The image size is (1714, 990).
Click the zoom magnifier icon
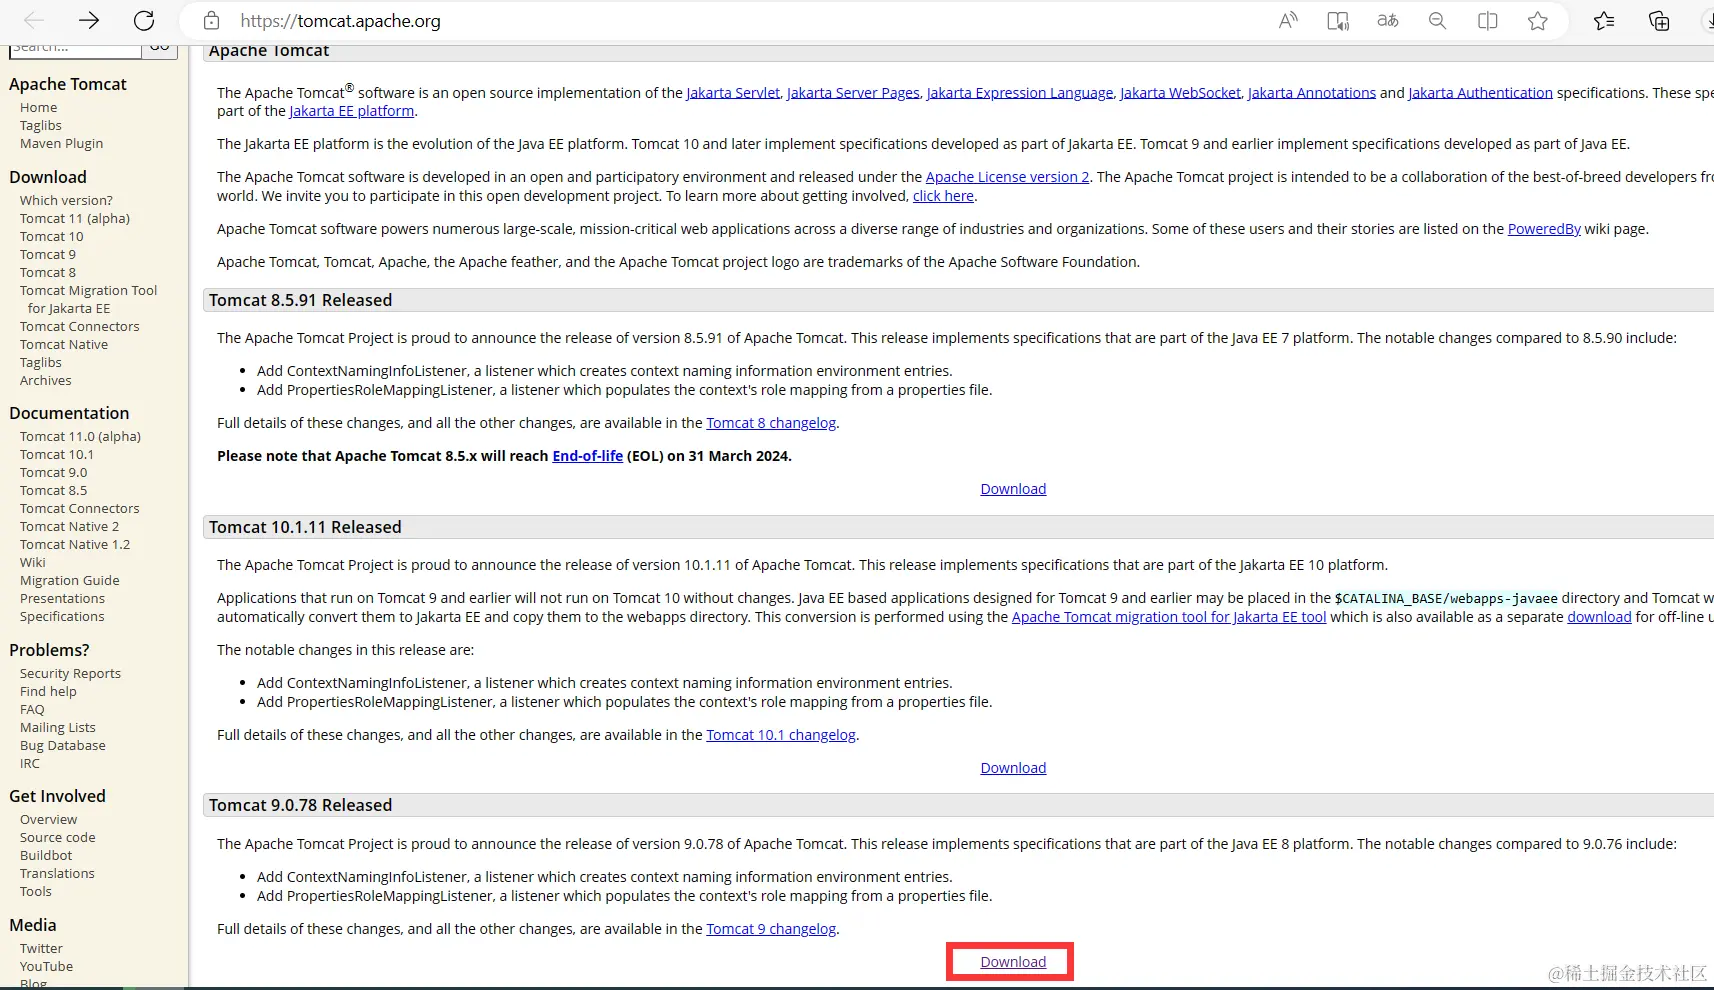1438,20
